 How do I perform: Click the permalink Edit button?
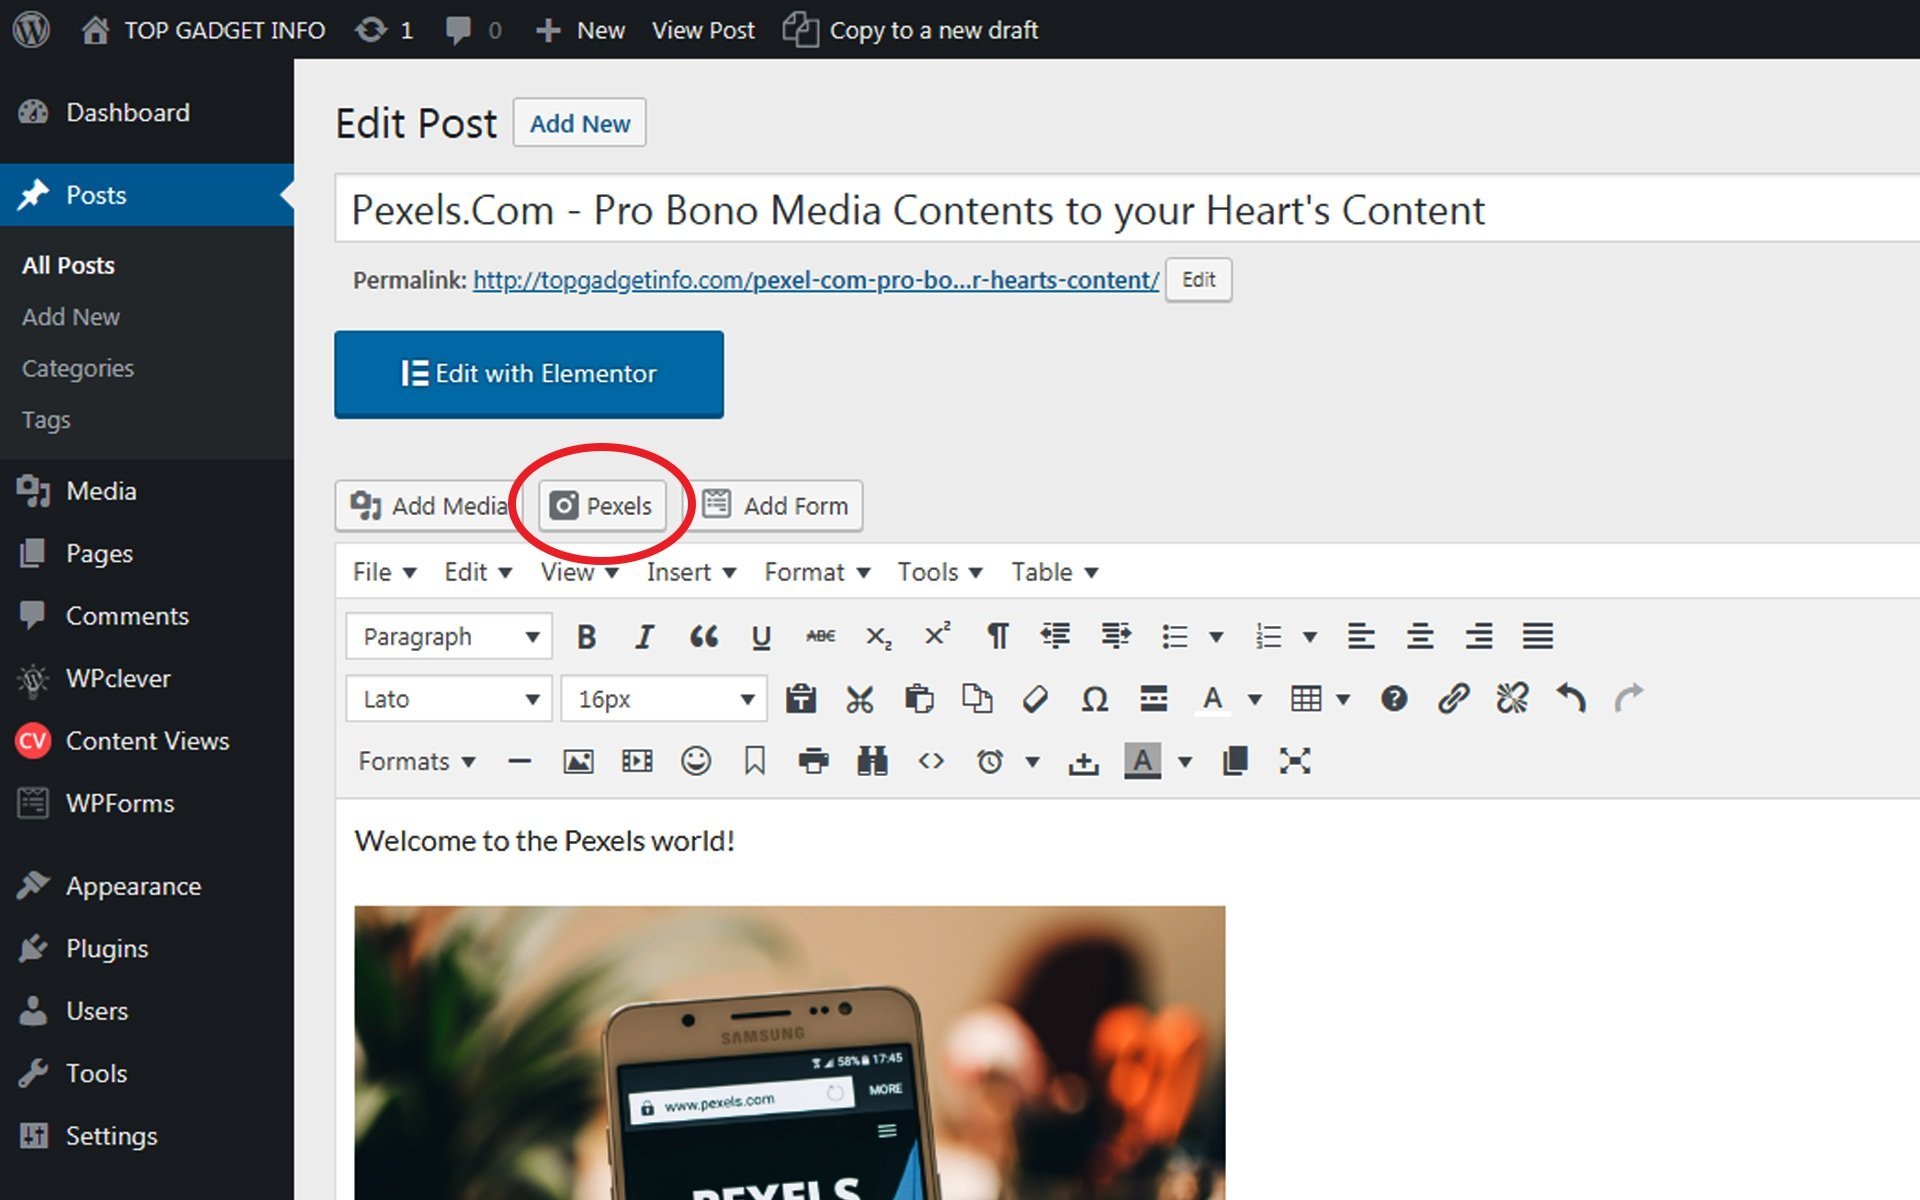click(1198, 280)
